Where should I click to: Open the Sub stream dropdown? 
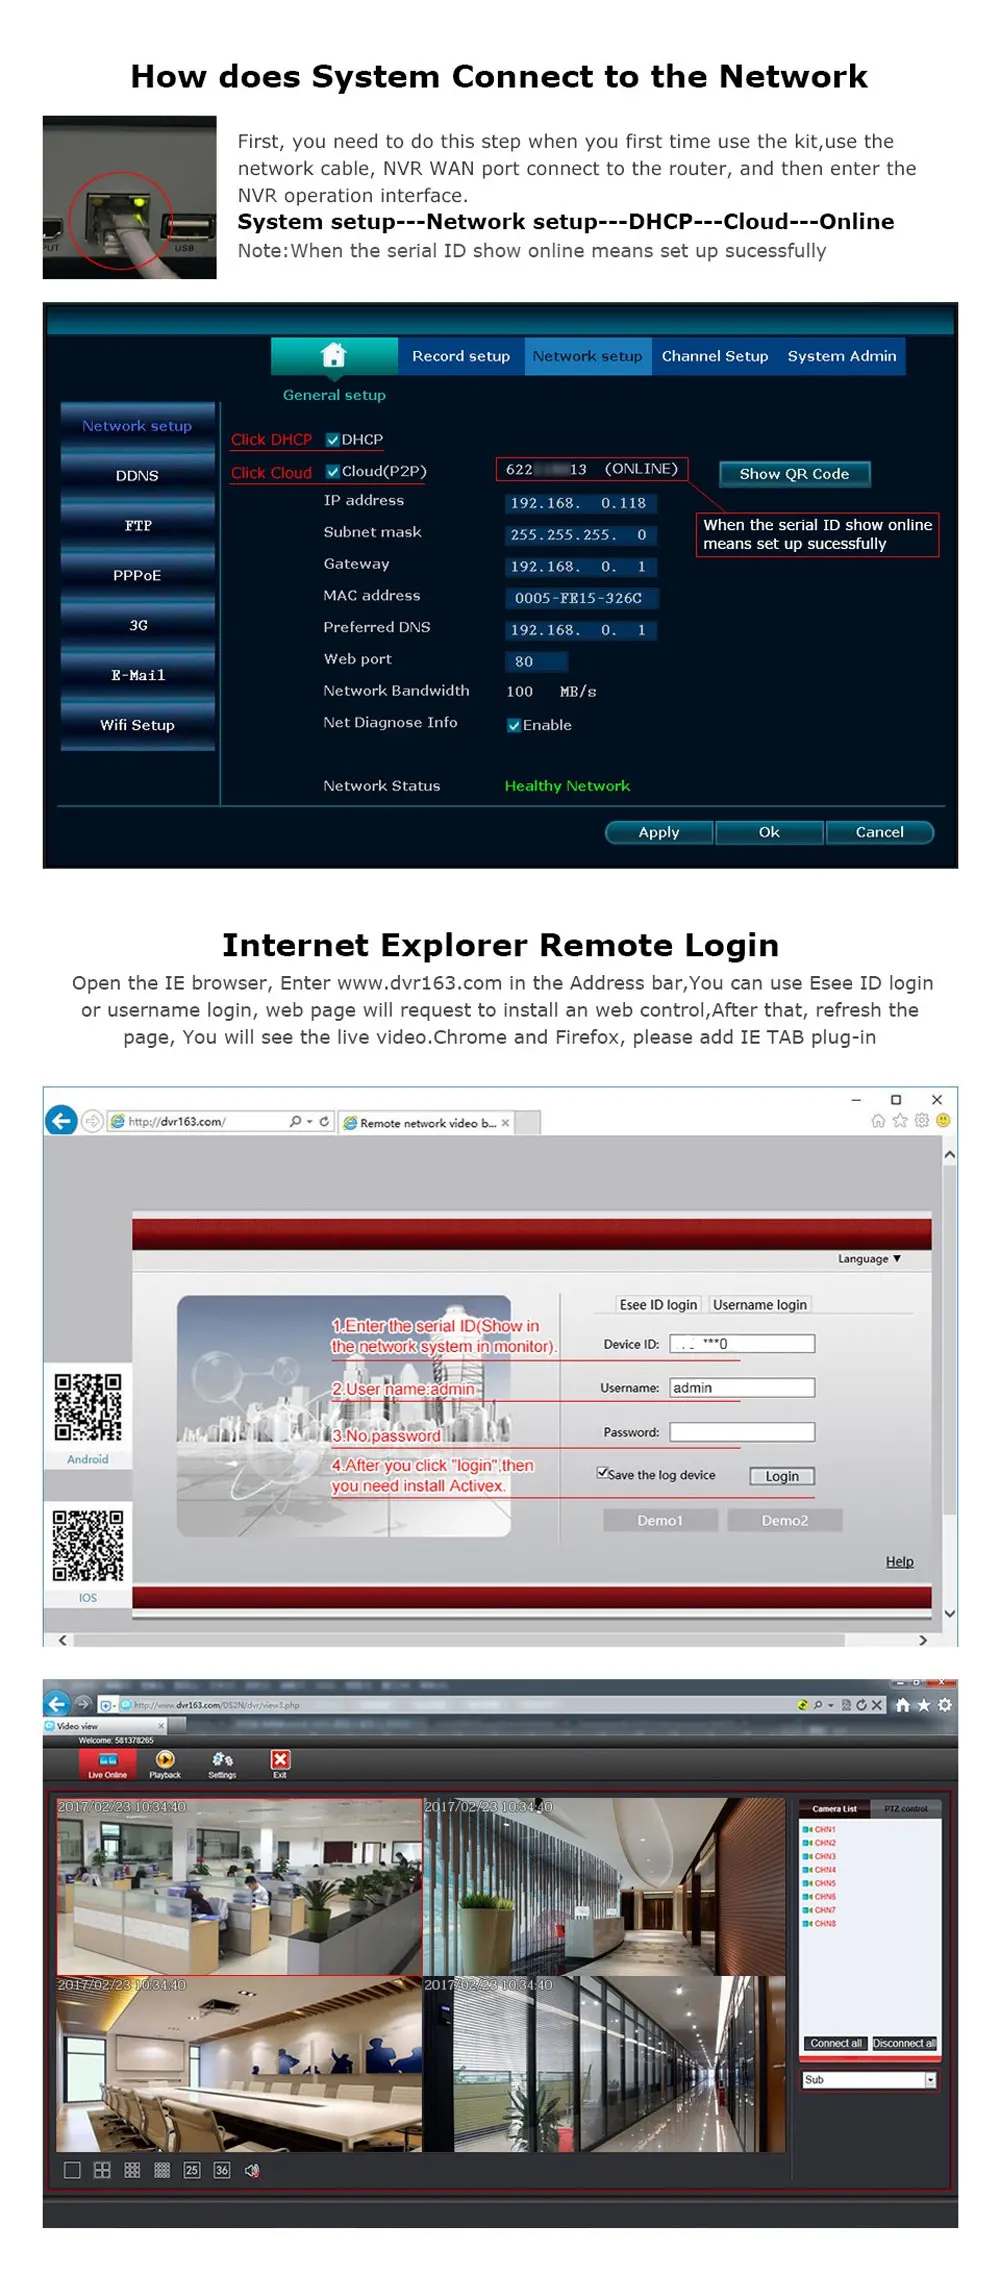click(x=869, y=2079)
